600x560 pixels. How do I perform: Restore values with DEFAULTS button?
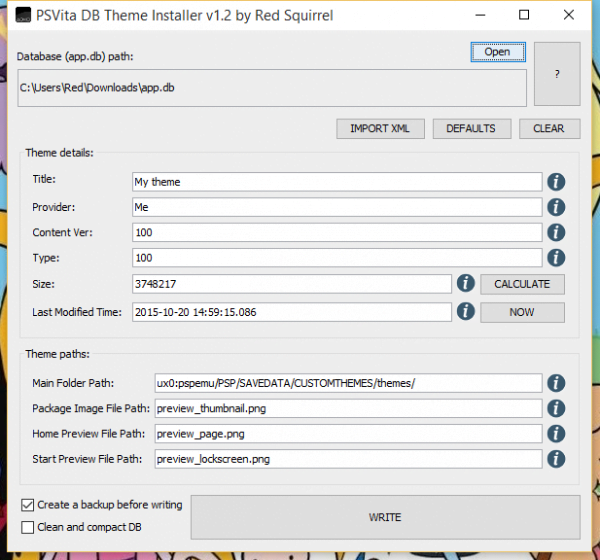471,129
